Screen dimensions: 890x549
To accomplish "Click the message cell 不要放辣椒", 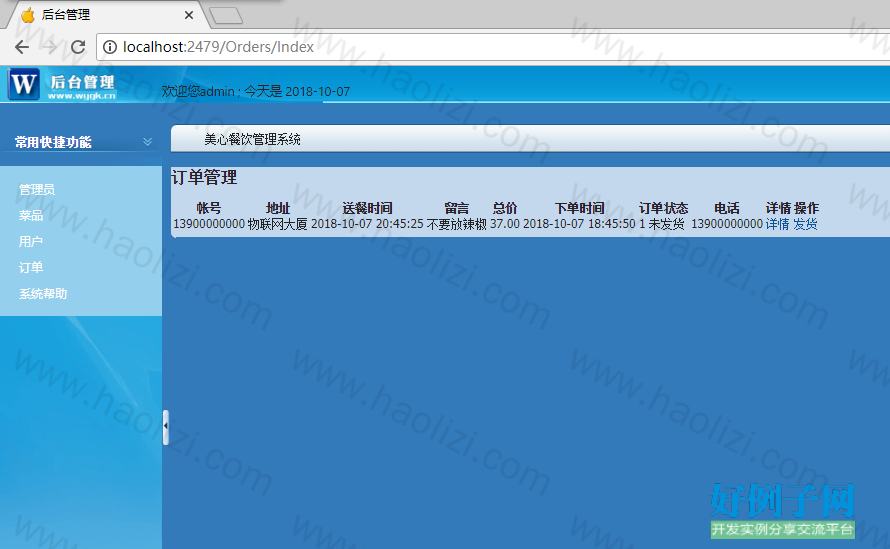I will (x=456, y=224).
